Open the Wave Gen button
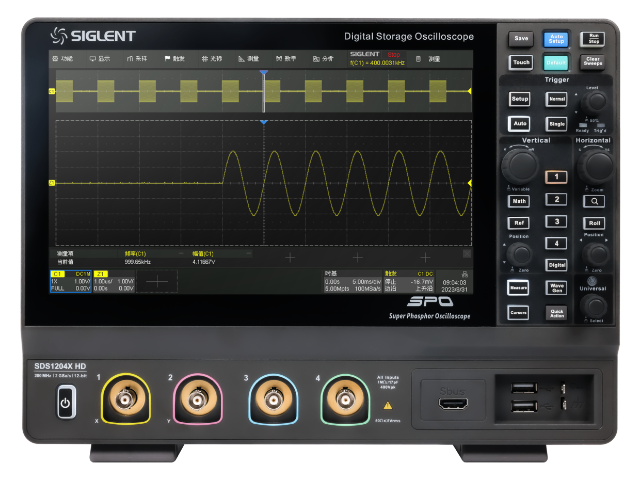This screenshot has height=480, width=640. (556, 288)
